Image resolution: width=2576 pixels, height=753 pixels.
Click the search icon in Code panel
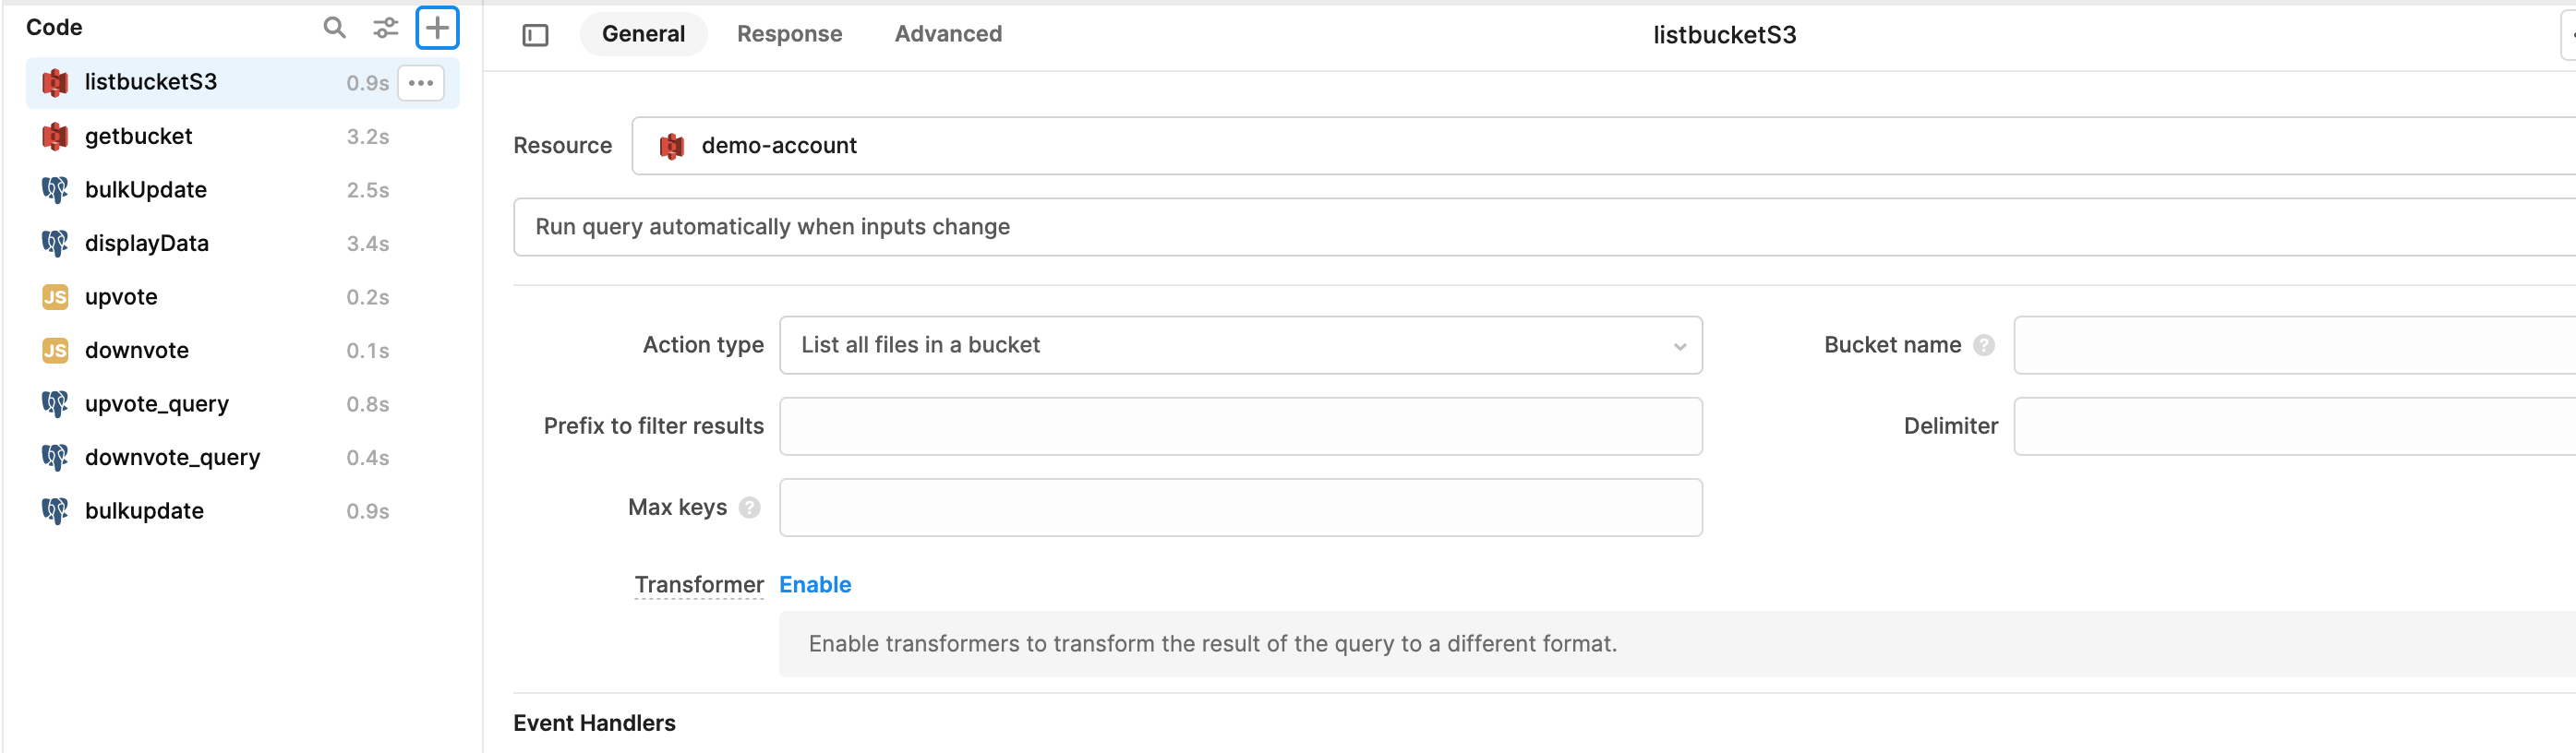tap(334, 28)
